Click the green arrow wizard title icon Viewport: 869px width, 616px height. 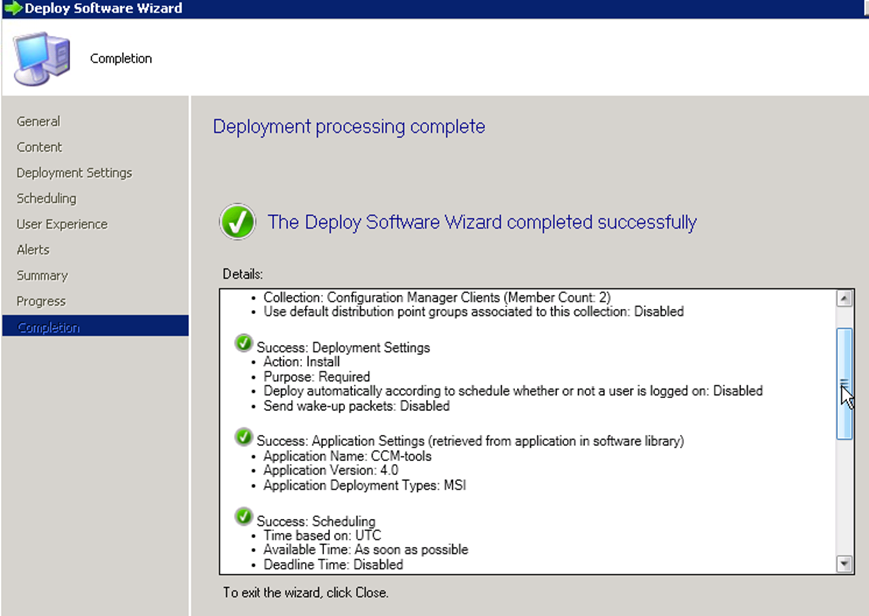tap(12, 8)
